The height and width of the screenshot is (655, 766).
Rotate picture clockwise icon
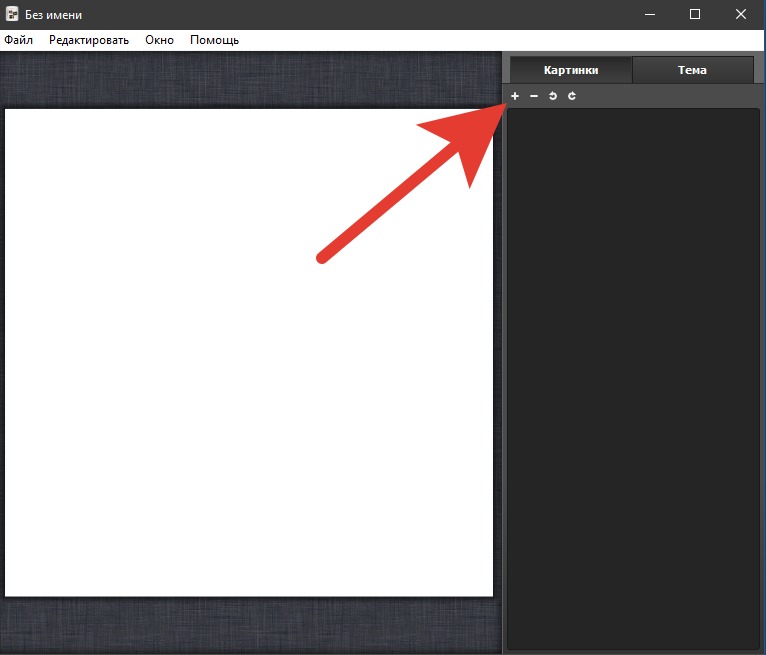pyautogui.click(x=572, y=96)
